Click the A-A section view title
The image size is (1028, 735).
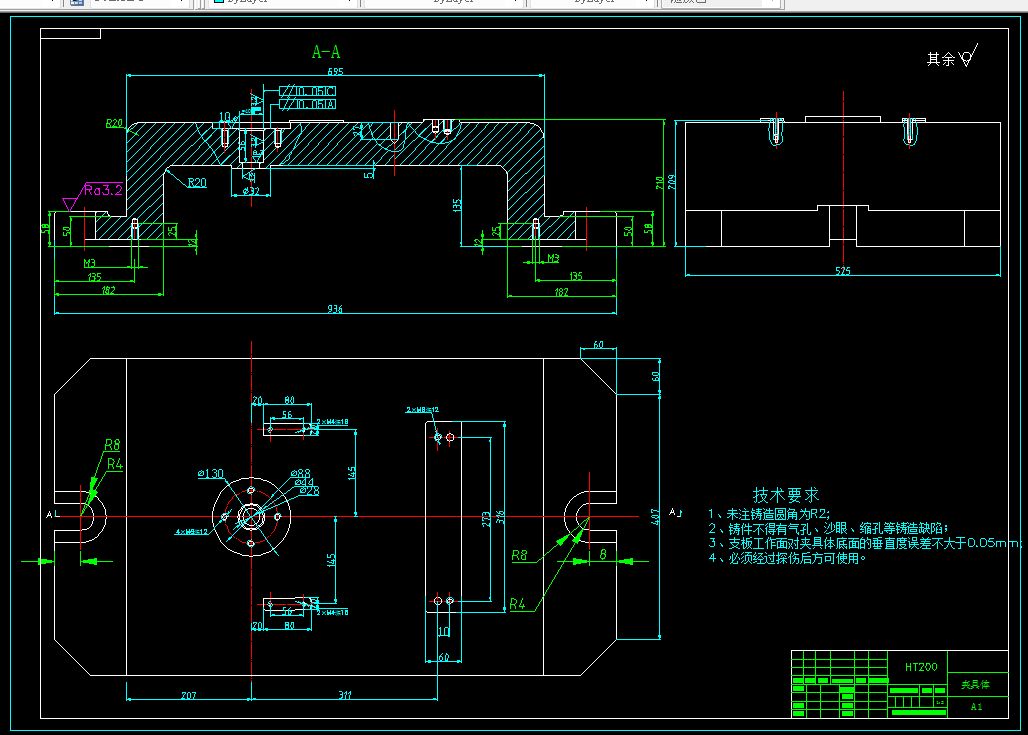pos(326,52)
